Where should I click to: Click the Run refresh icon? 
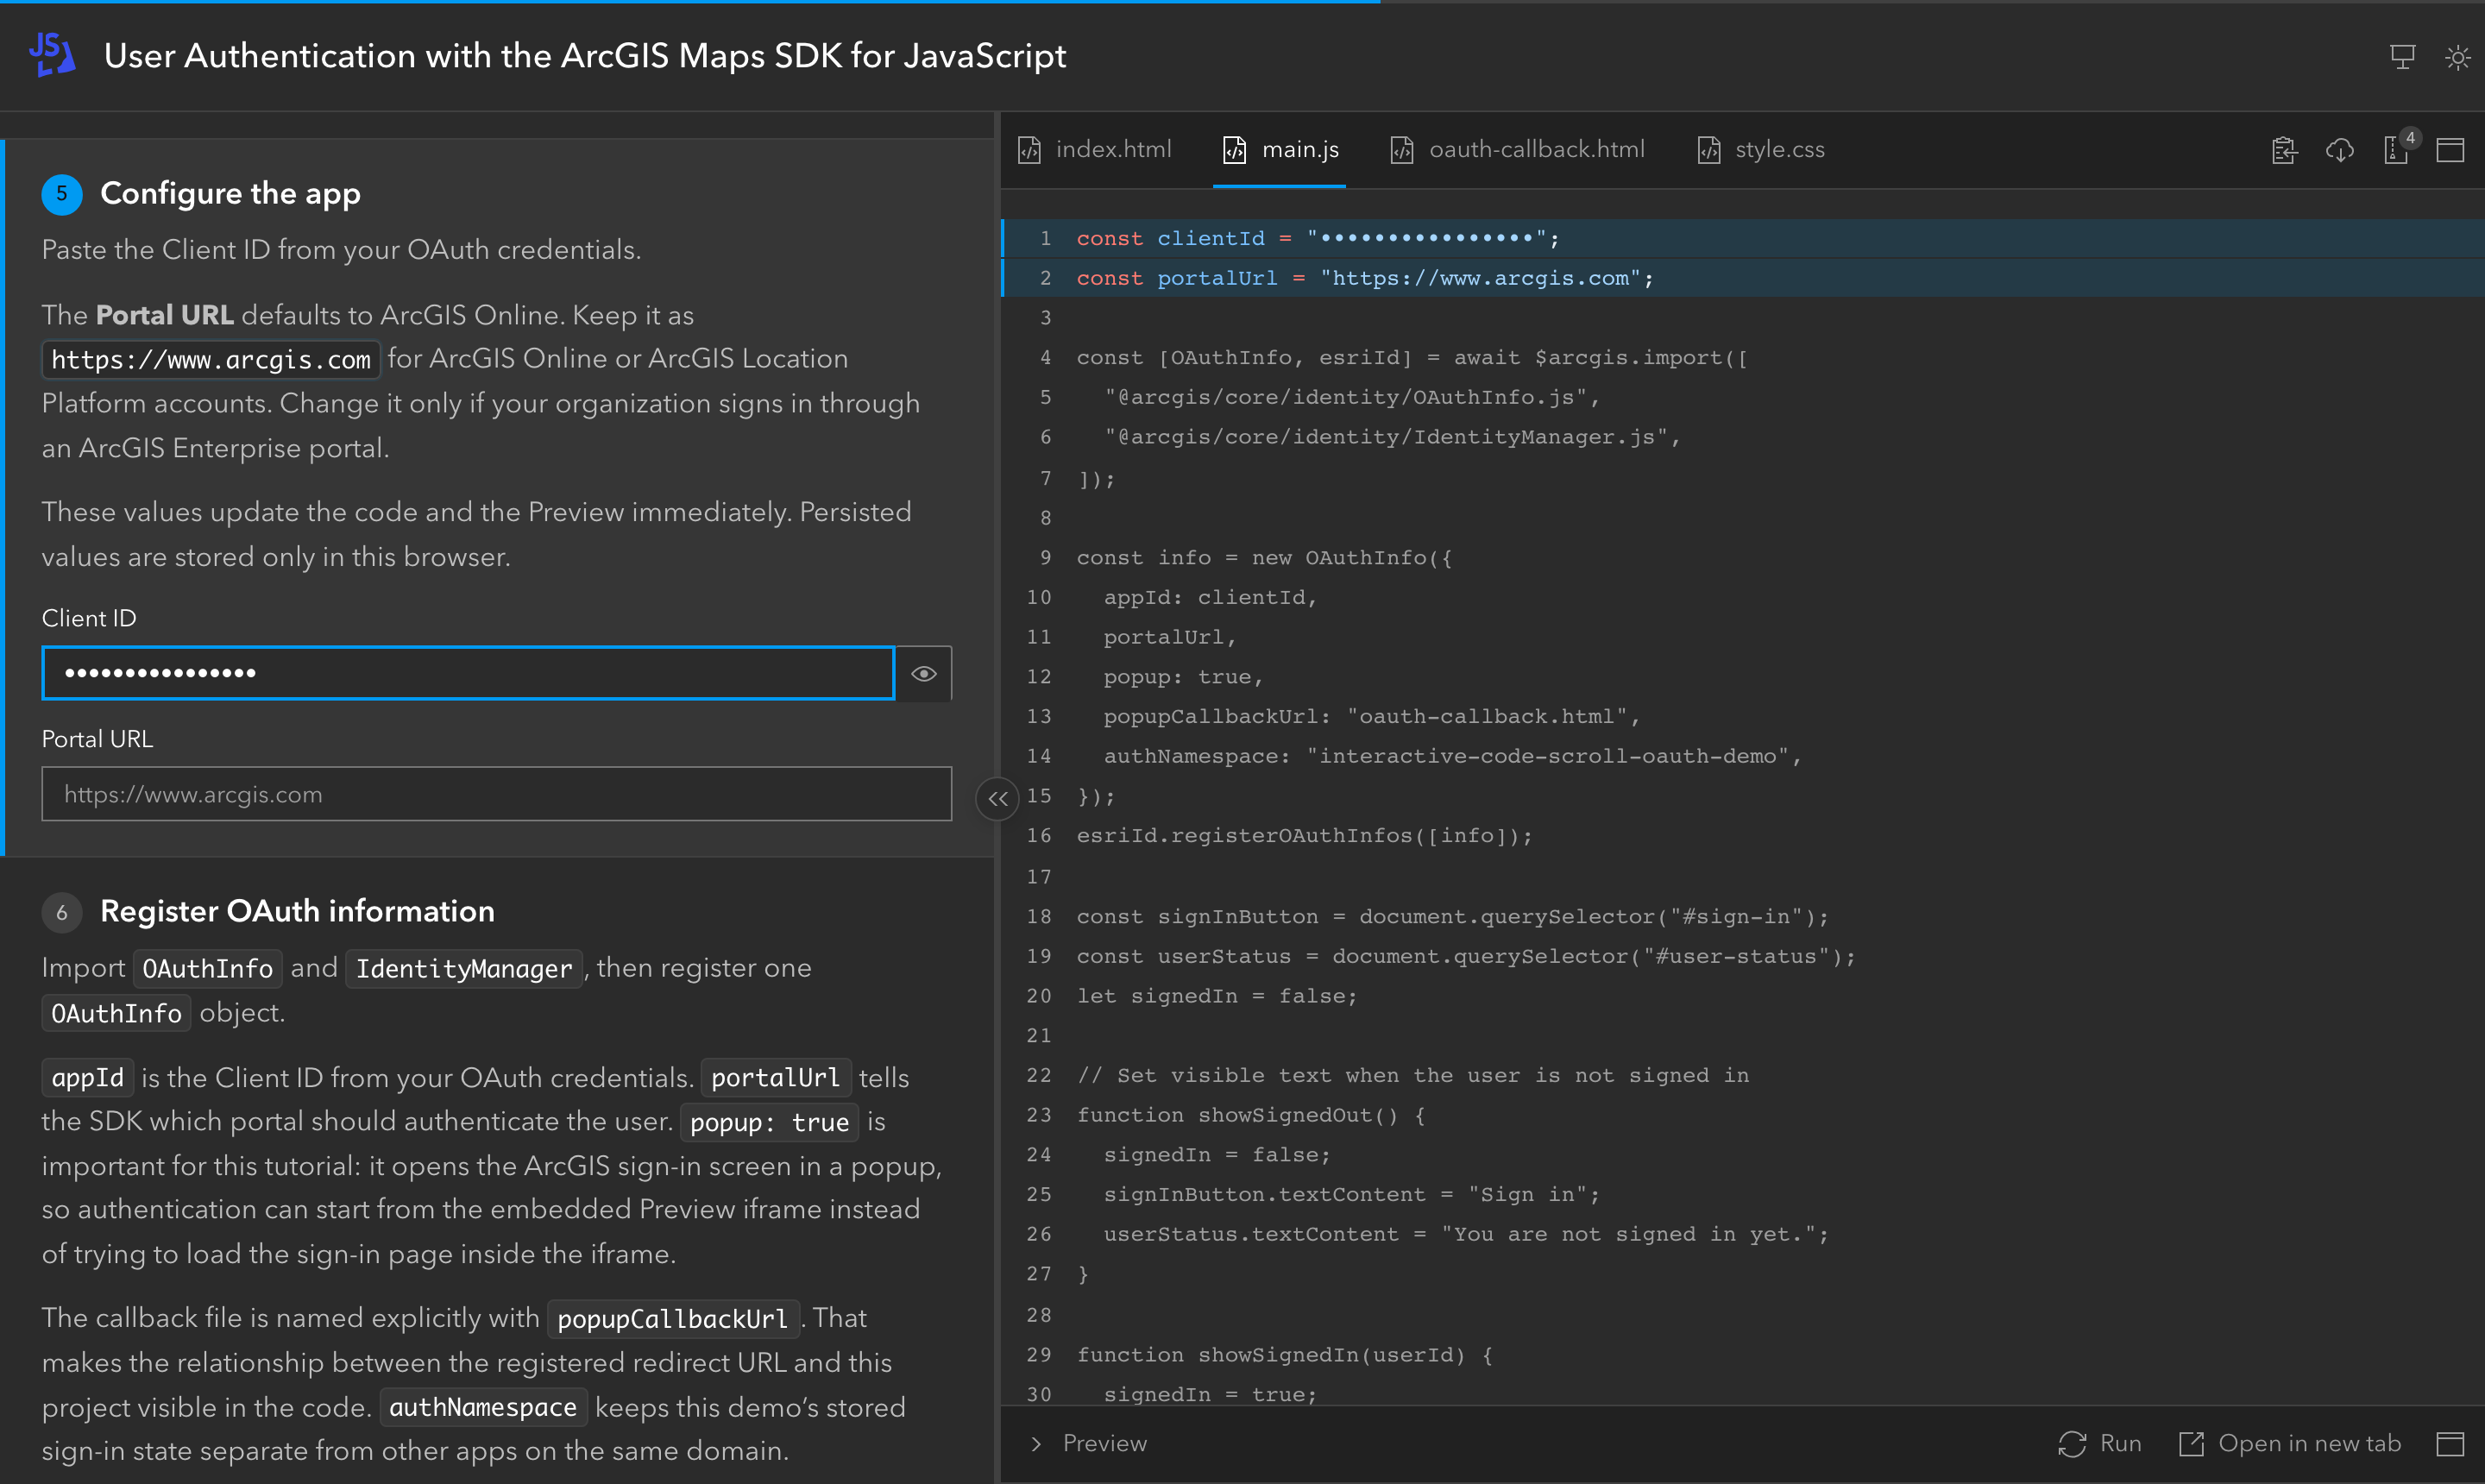click(2072, 1443)
